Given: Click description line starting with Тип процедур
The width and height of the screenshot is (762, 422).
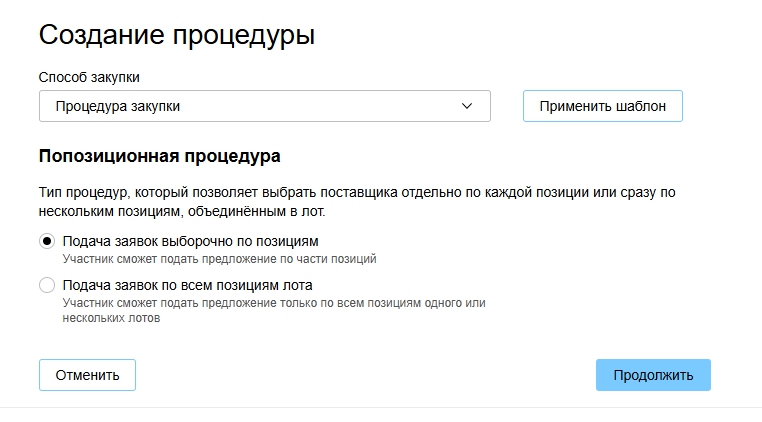Looking at the screenshot, I should pyautogui.click(x=364, y=191).
